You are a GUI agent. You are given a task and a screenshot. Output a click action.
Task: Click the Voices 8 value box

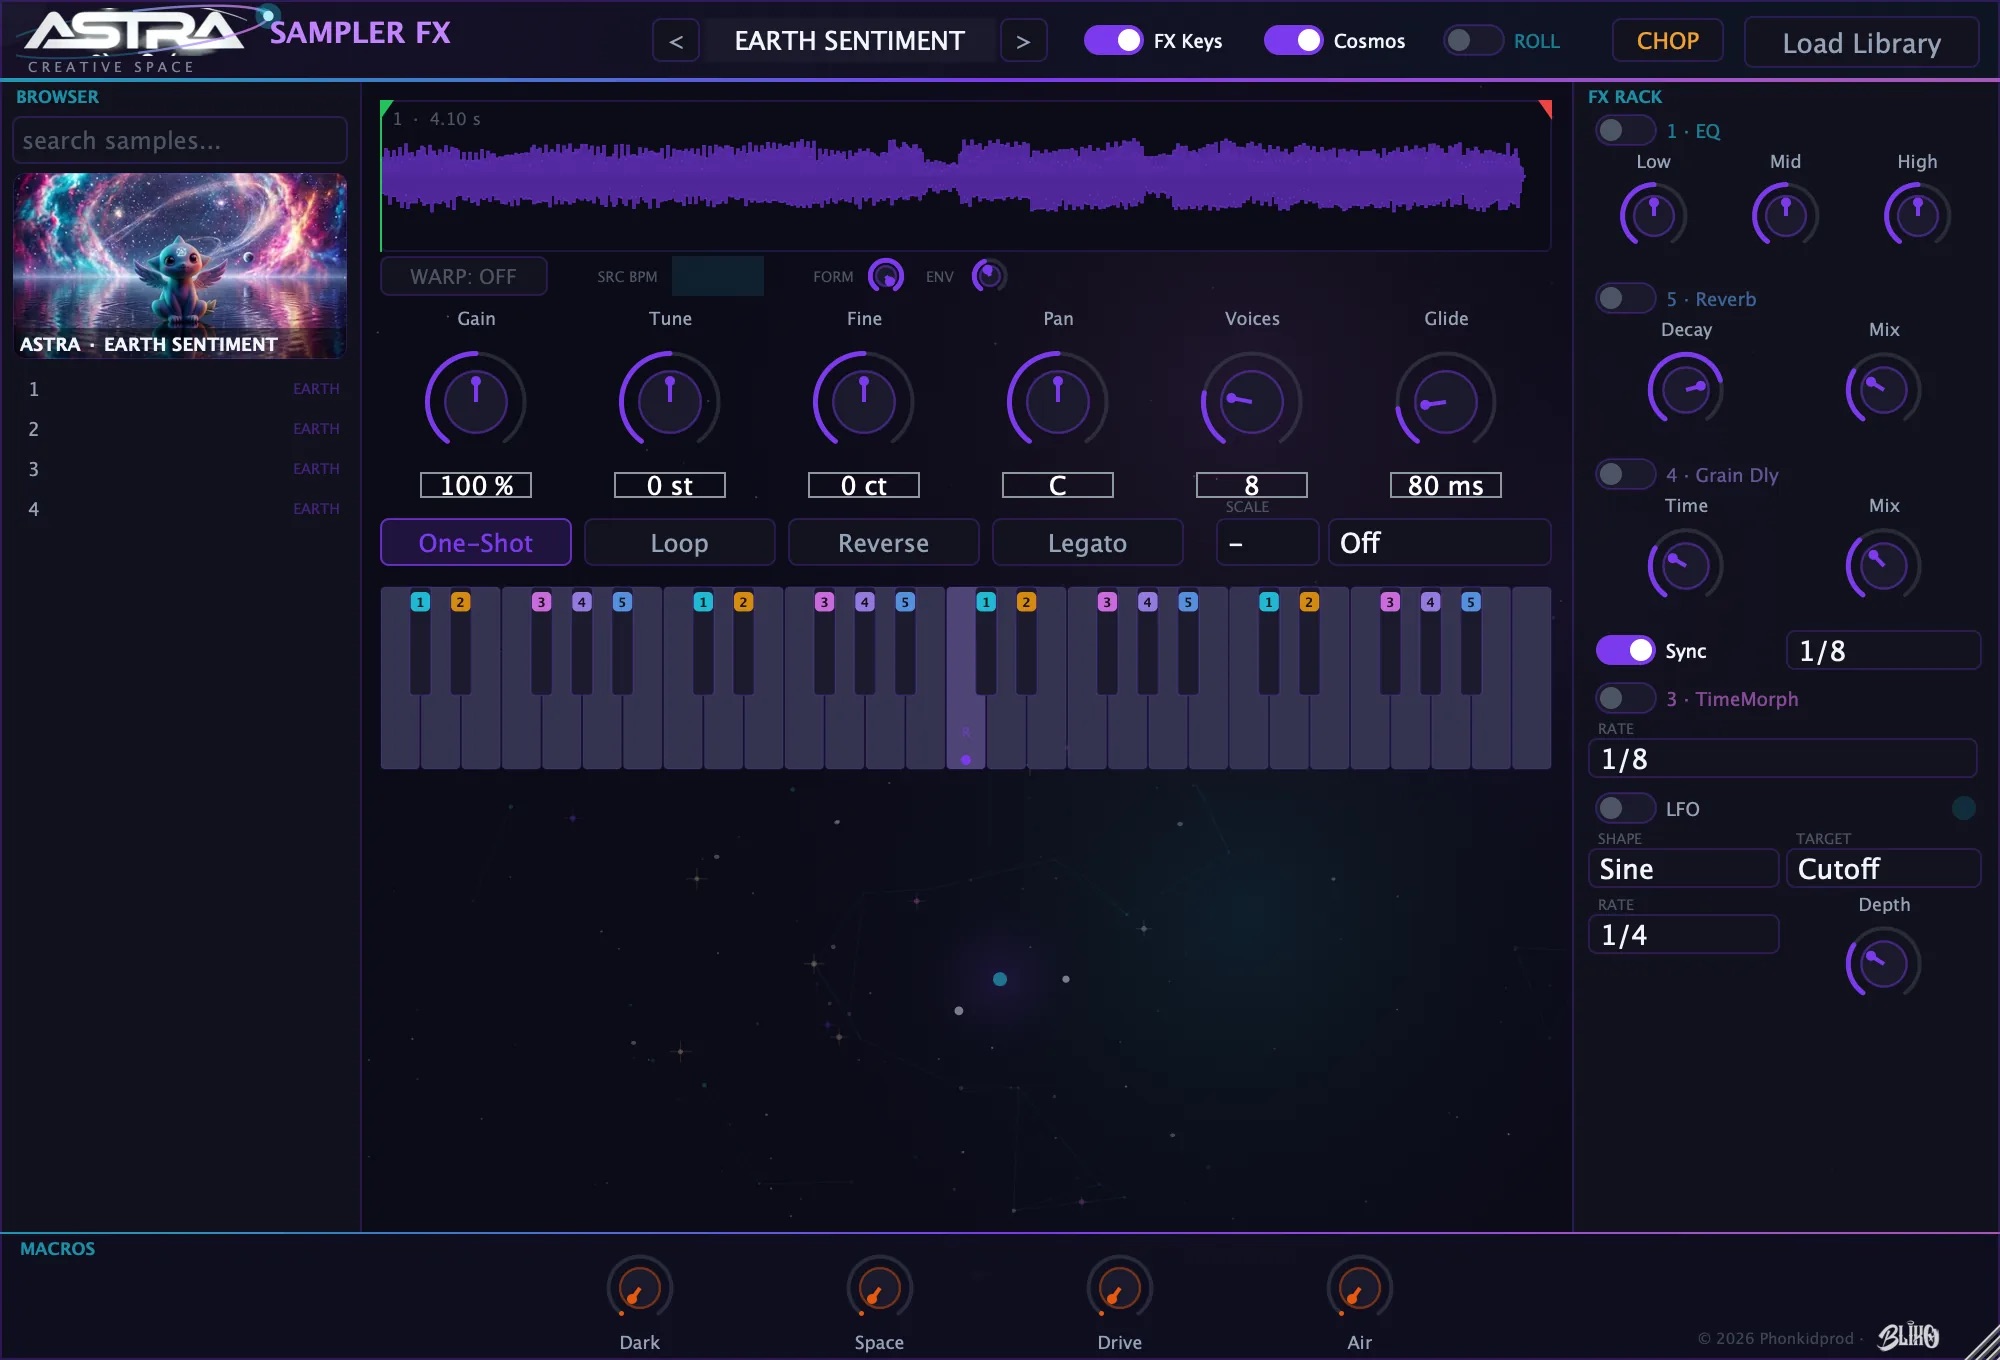pyautogui.click(x=1251, y=485)
